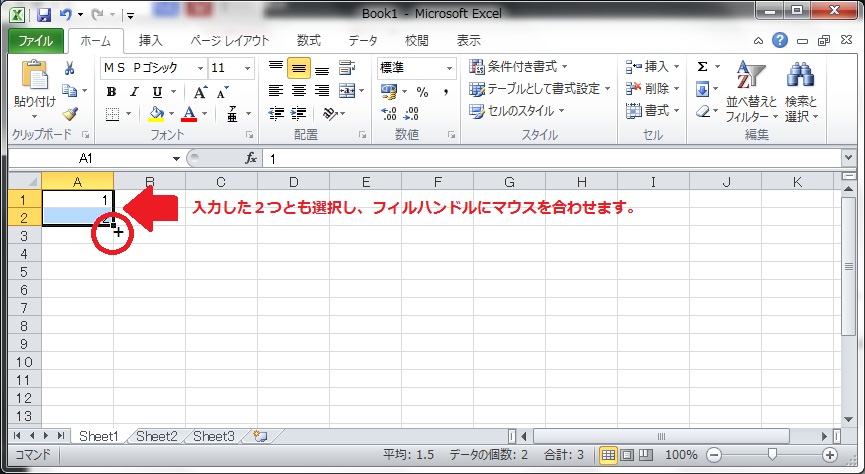Click the Cut scissors icon
Viewport: 865px width, 474px height.
point(70,68)
